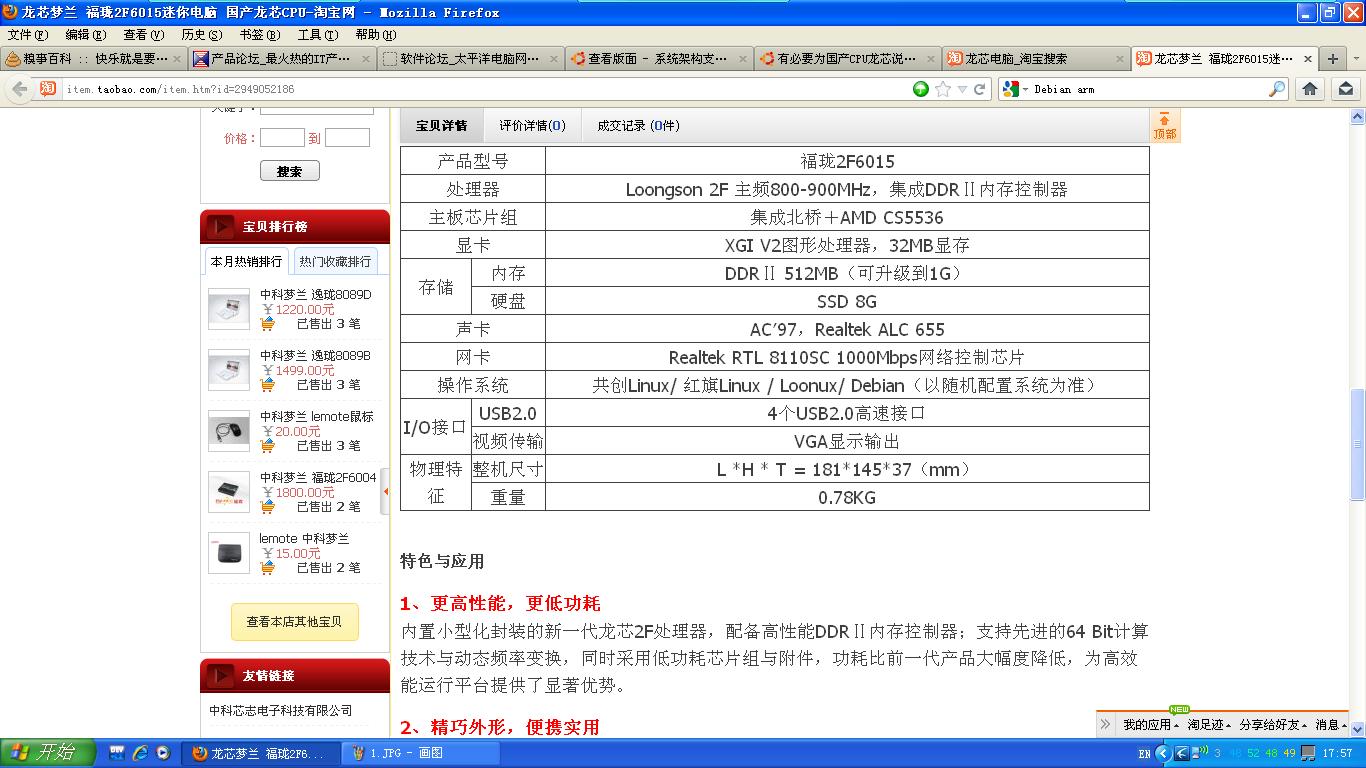Open the 文件 menu

[27, 34]
